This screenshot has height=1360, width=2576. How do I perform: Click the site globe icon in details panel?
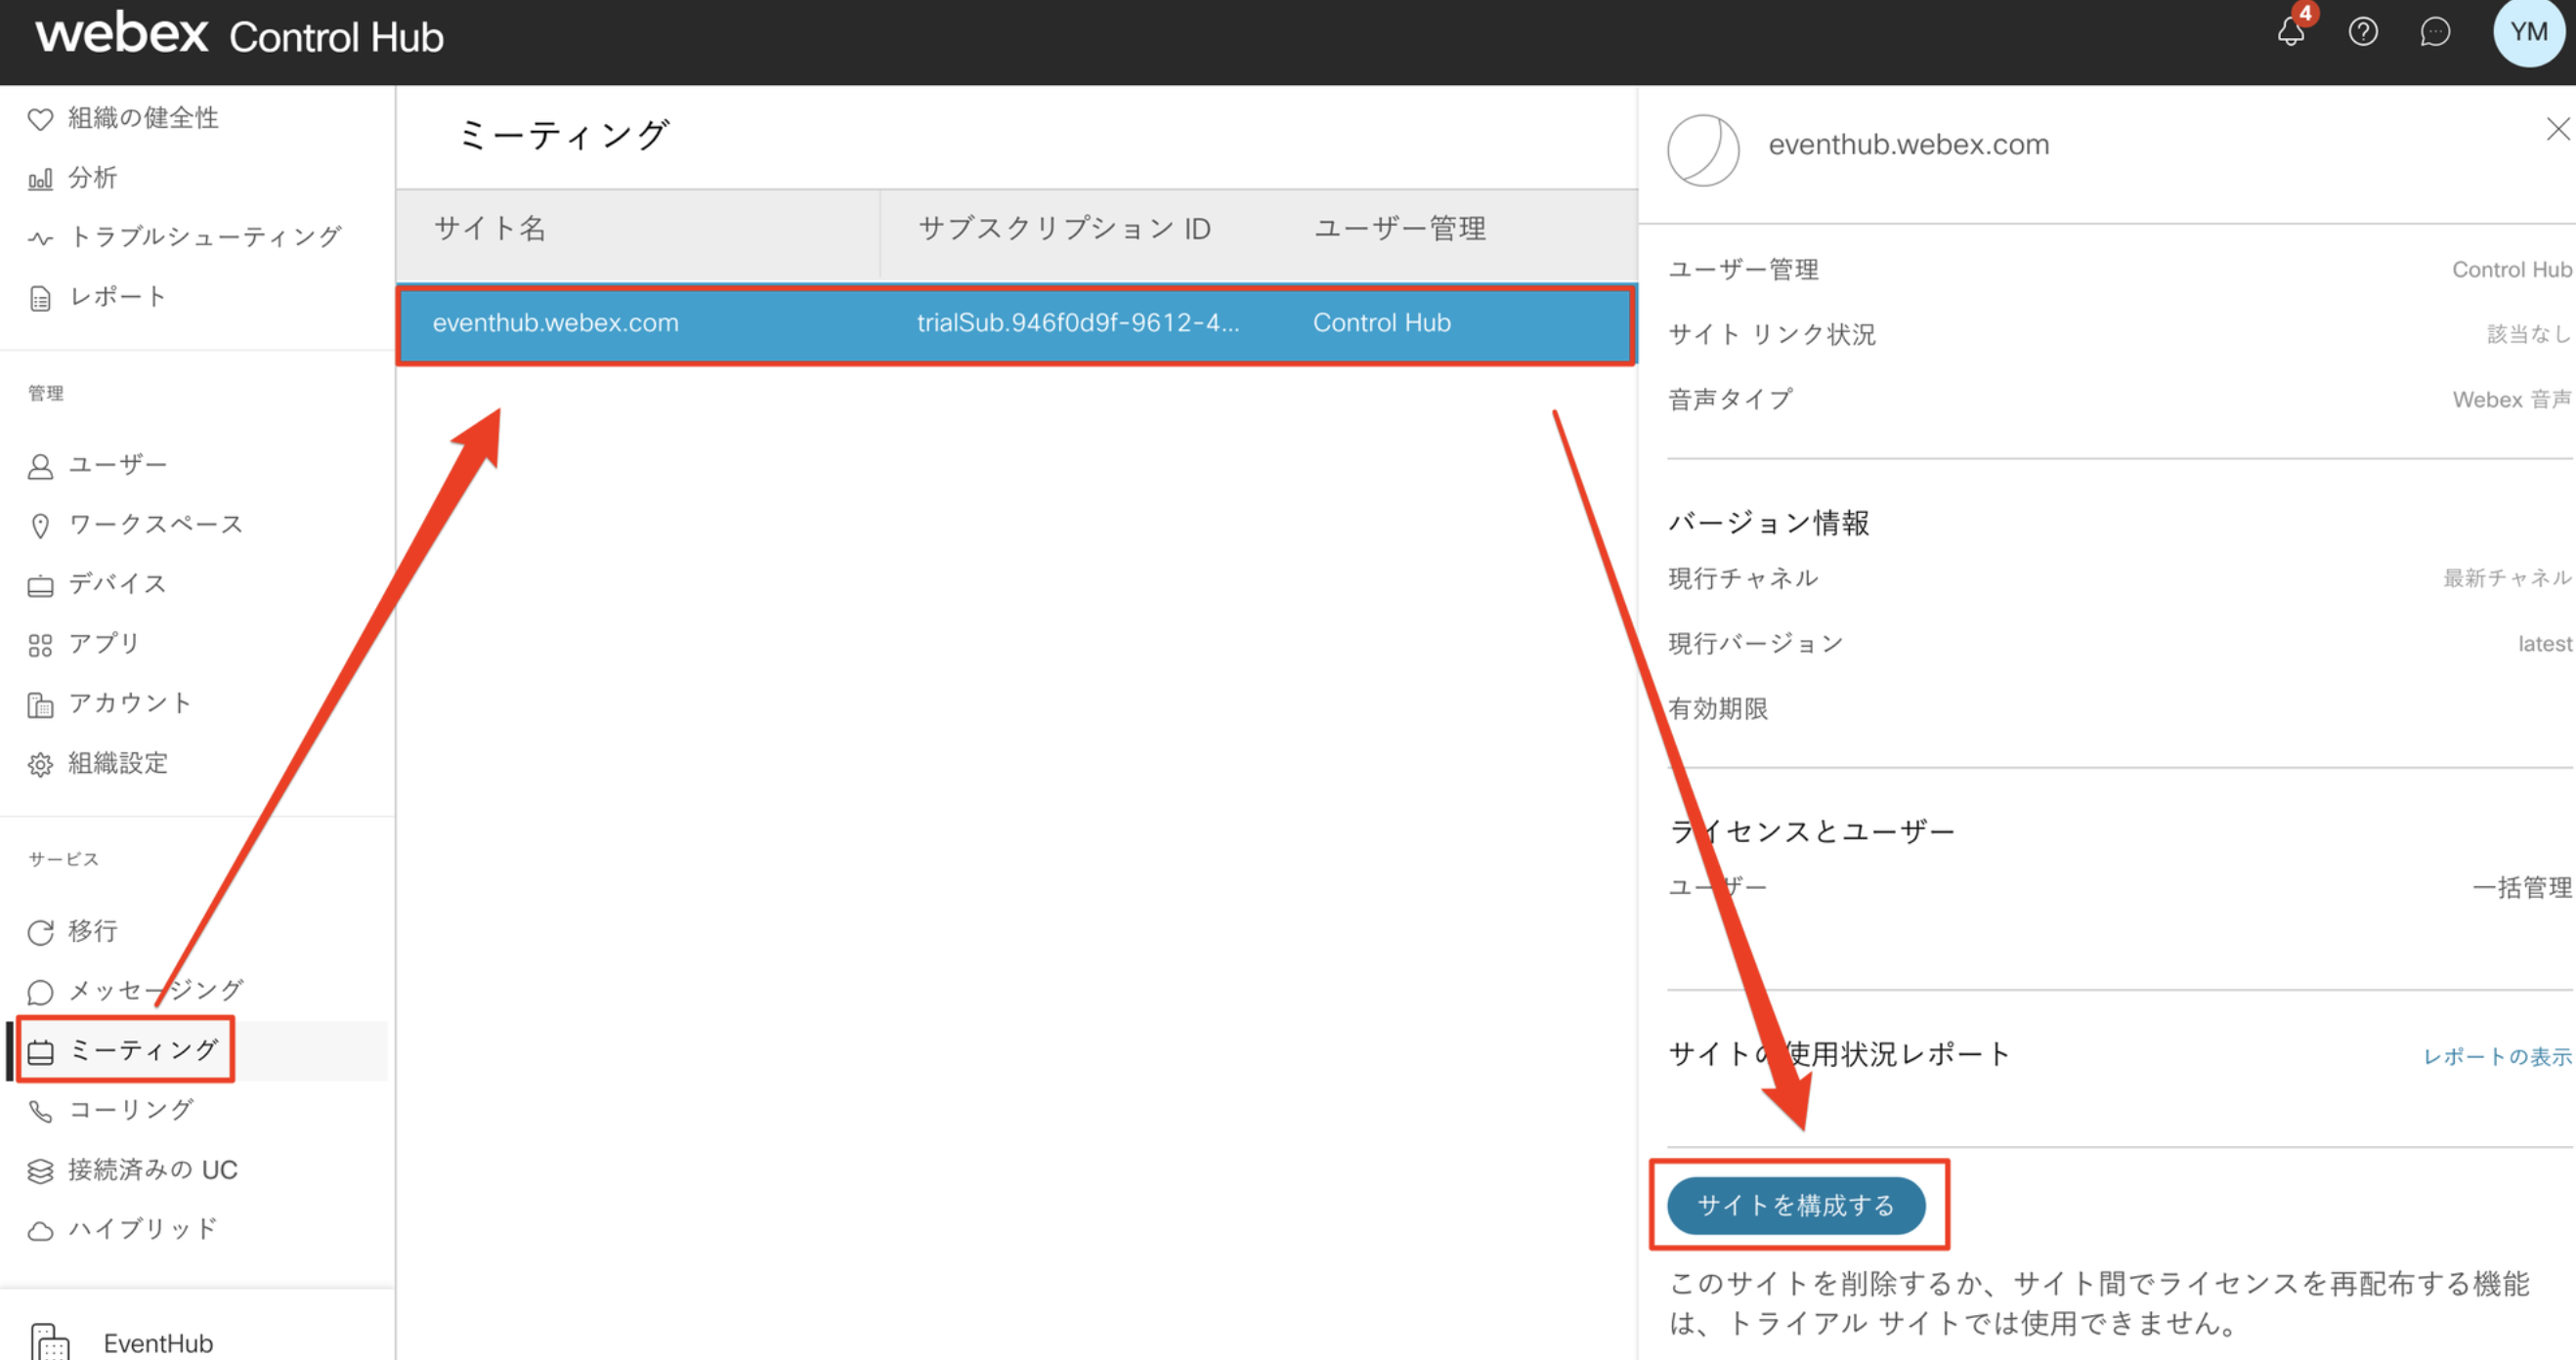point(1703,150)
